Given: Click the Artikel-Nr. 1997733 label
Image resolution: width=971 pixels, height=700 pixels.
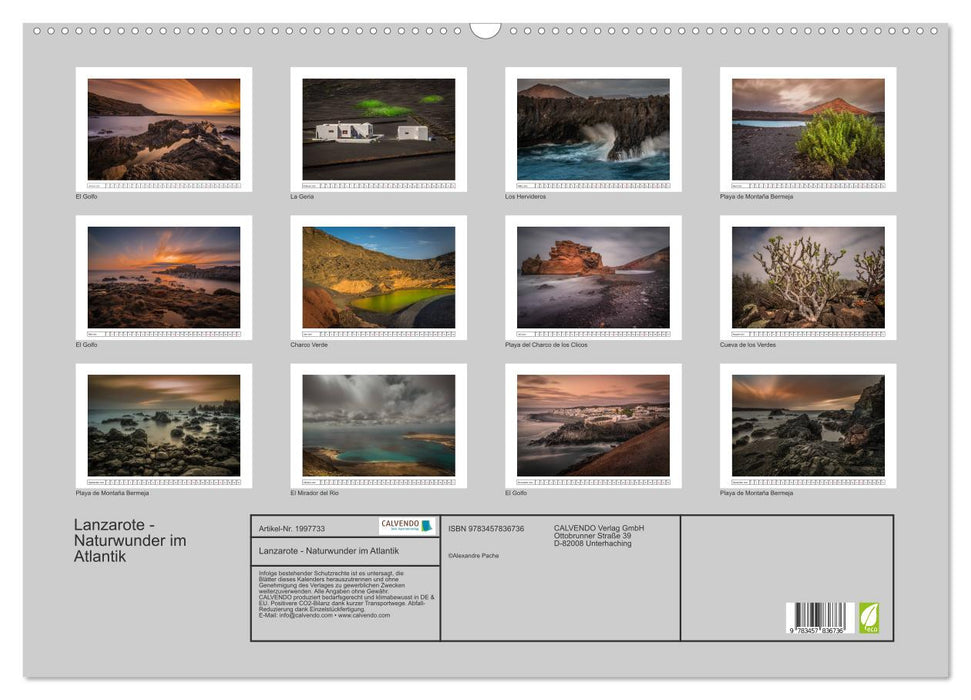Looking at the screenshot, I should [291, 528].
